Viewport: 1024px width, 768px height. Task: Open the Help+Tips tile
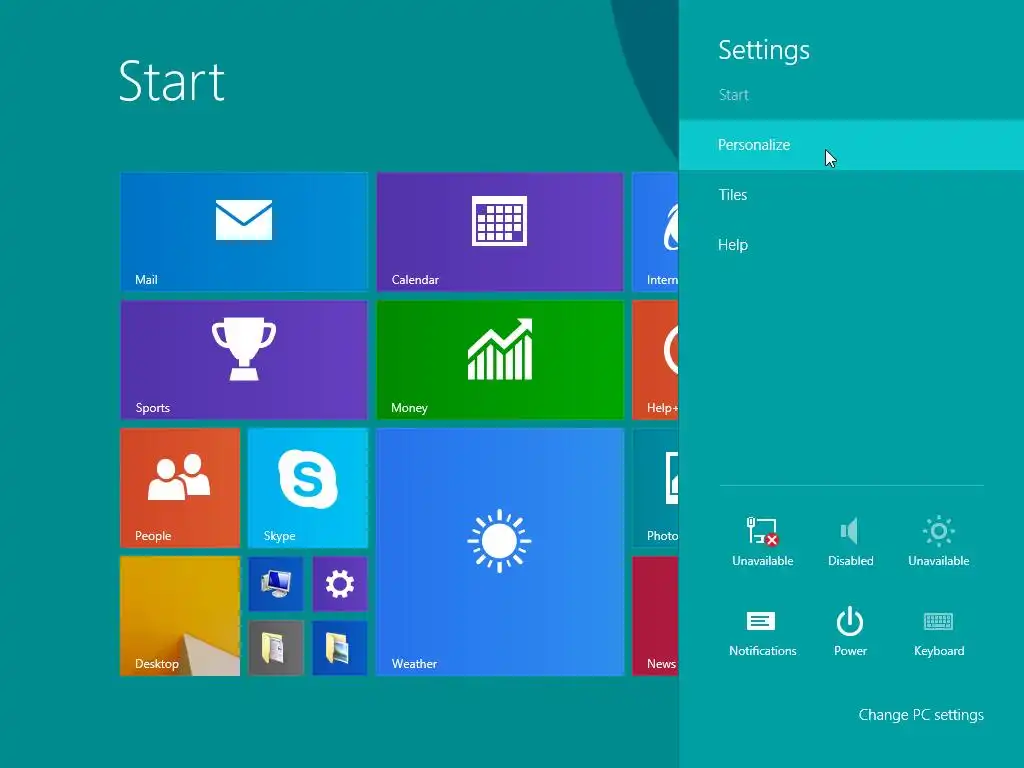pyautogui.click(x=656, y=360)
